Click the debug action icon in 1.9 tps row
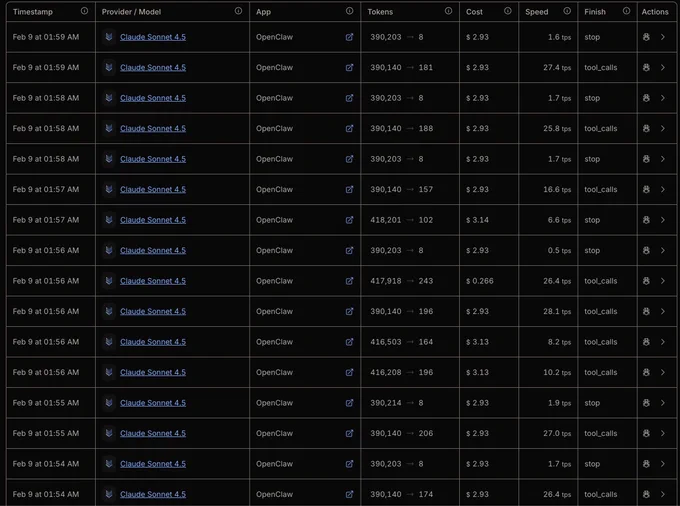 (646, 403)
